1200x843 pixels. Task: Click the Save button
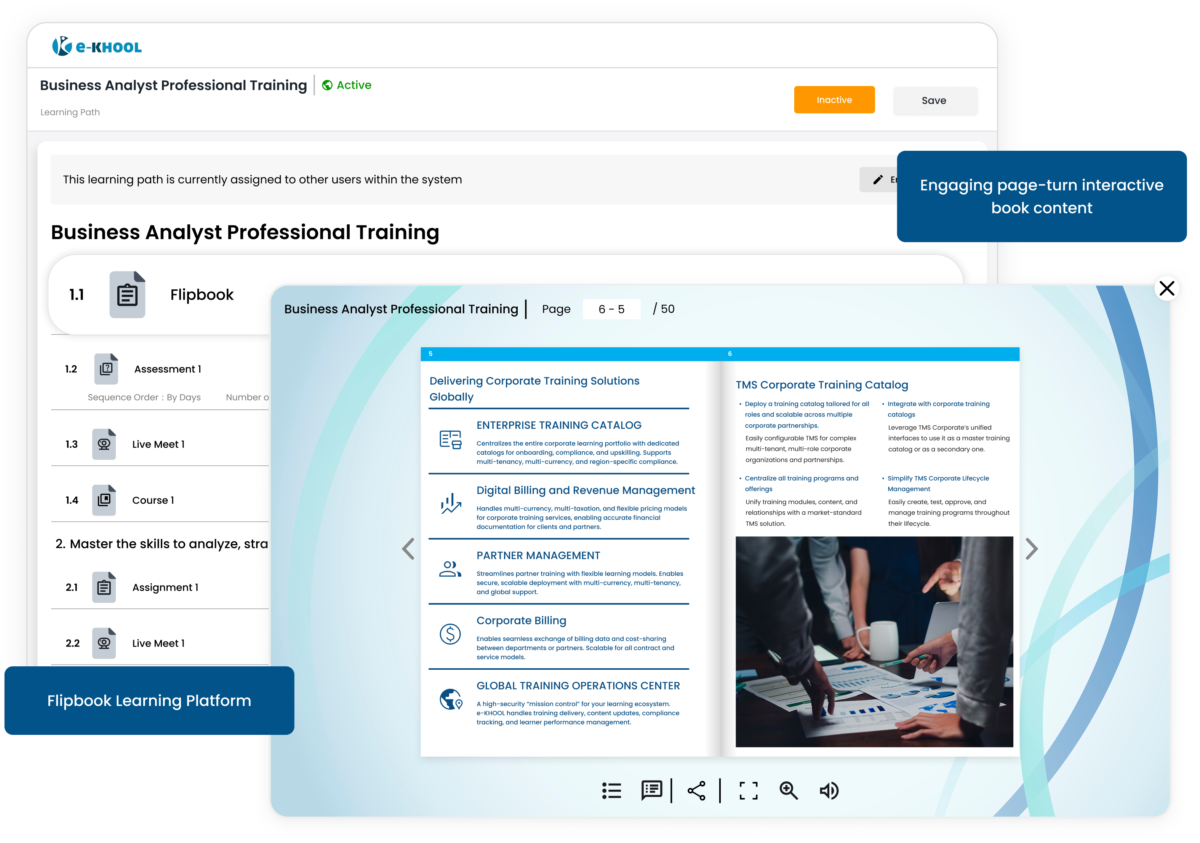coord(934,101)
